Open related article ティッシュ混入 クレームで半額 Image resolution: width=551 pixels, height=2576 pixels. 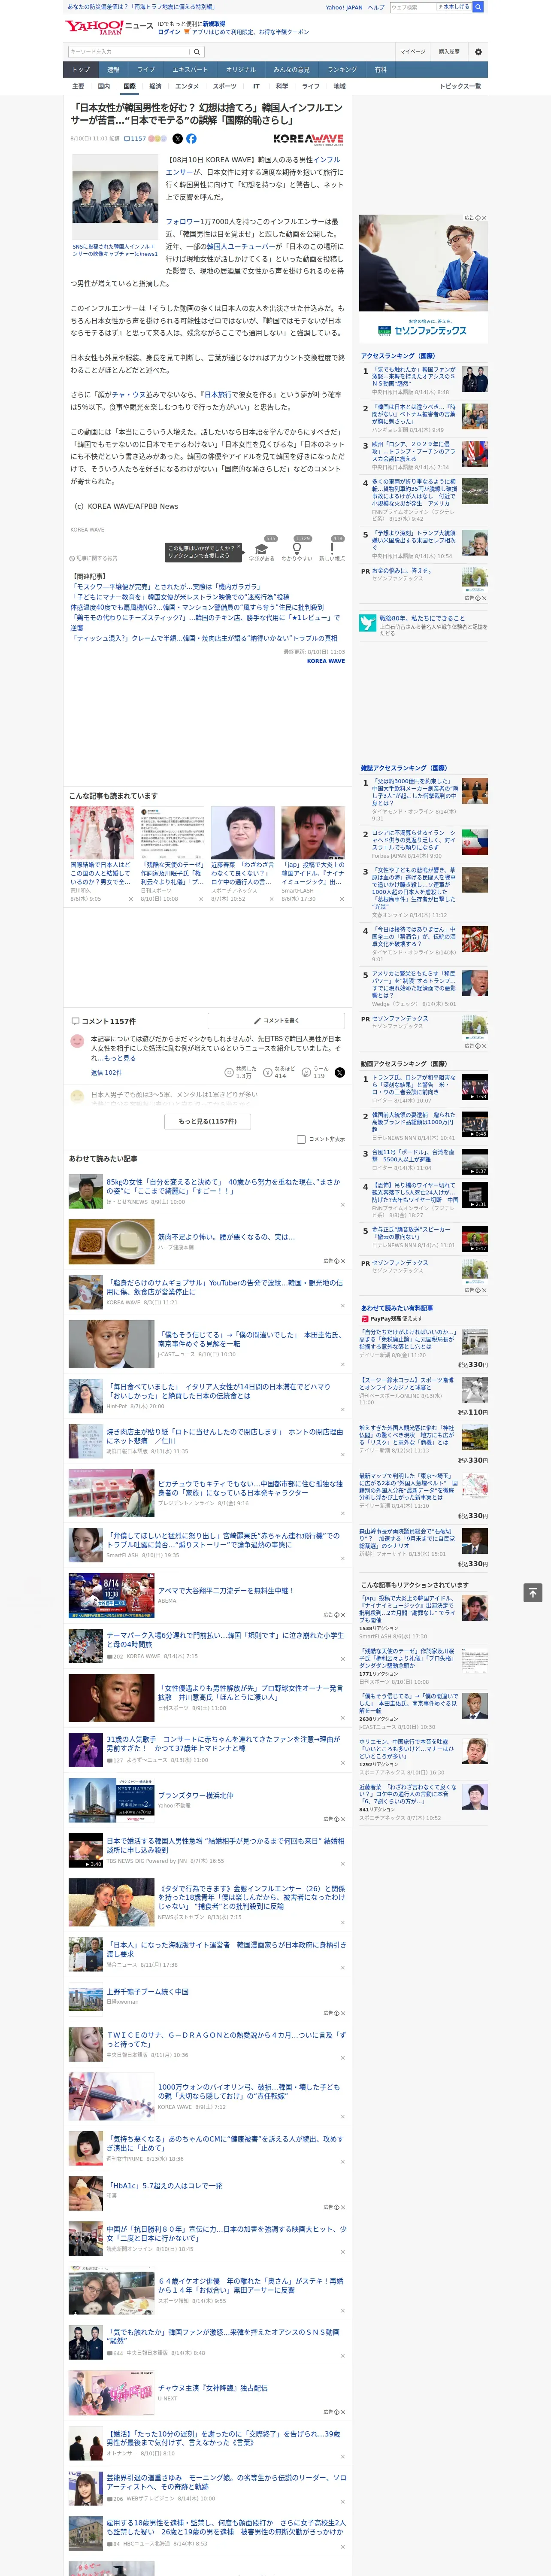coord(204,638)
